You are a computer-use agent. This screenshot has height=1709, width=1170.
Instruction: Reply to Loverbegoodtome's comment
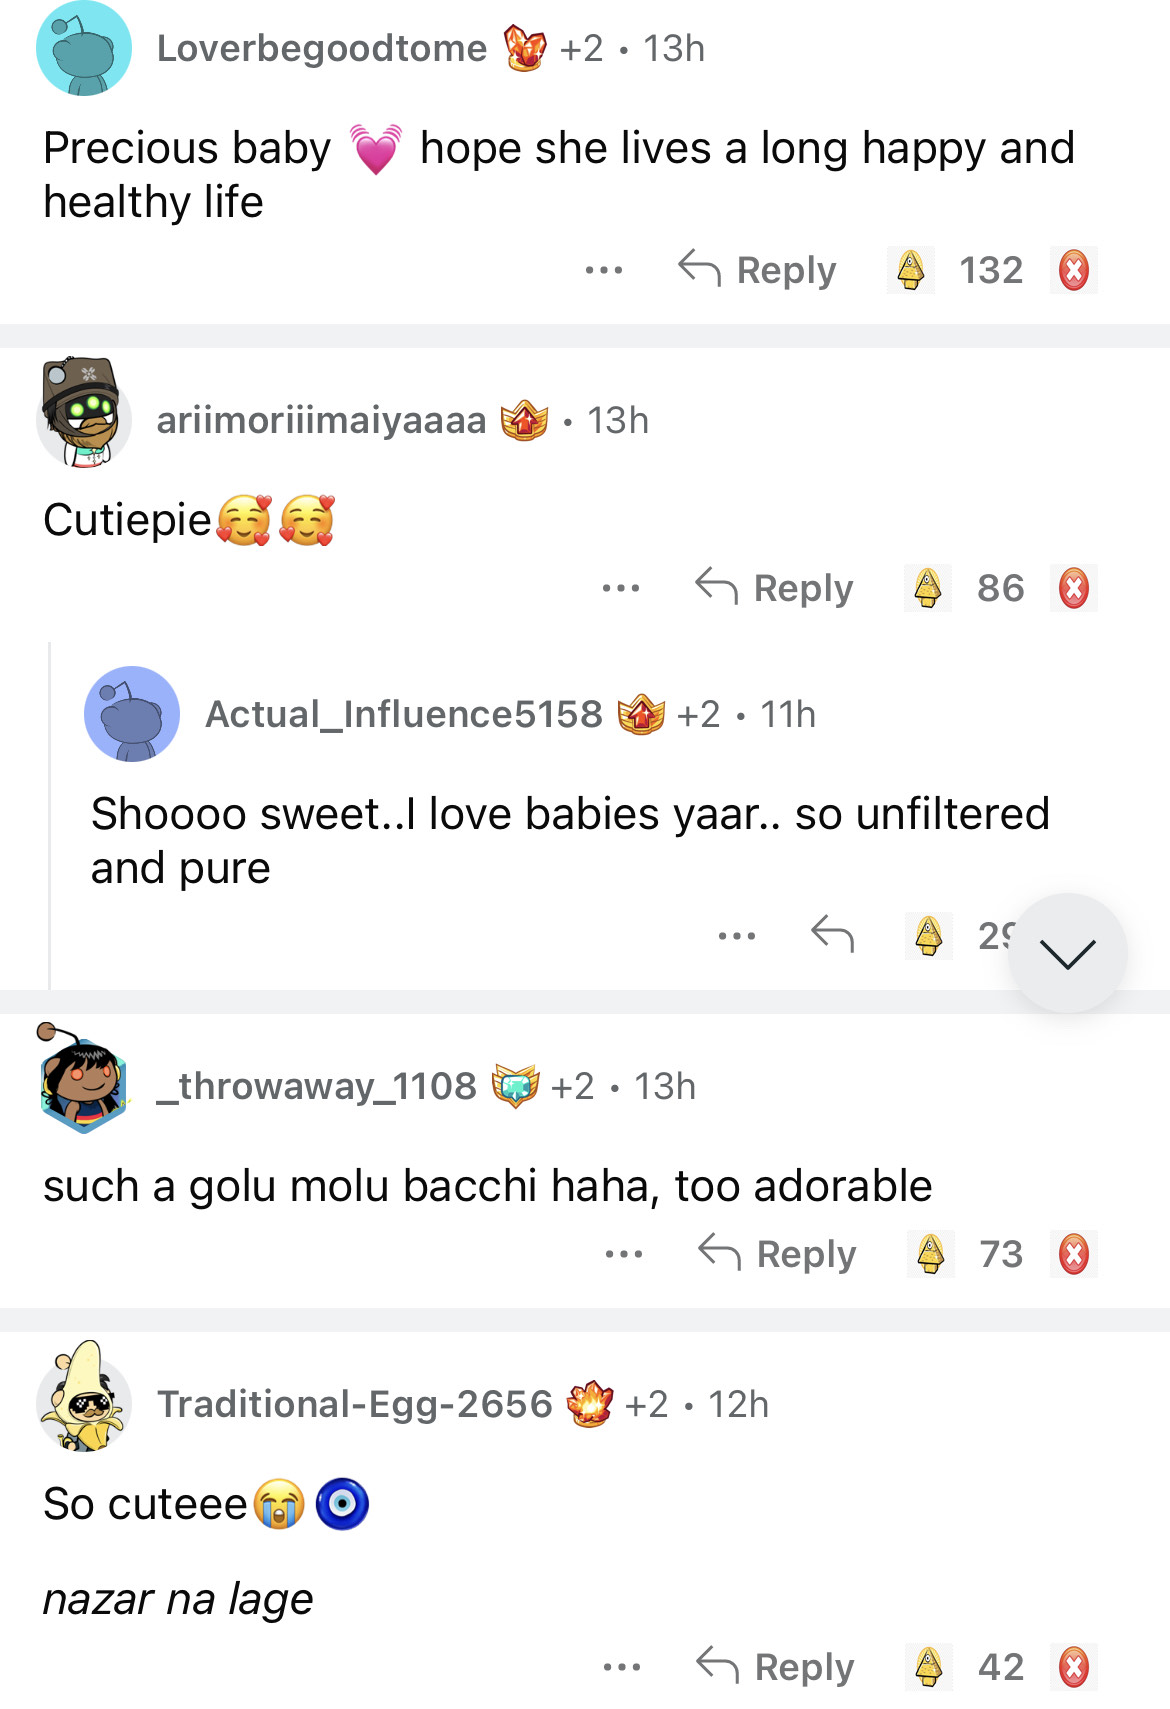[758, 270]
